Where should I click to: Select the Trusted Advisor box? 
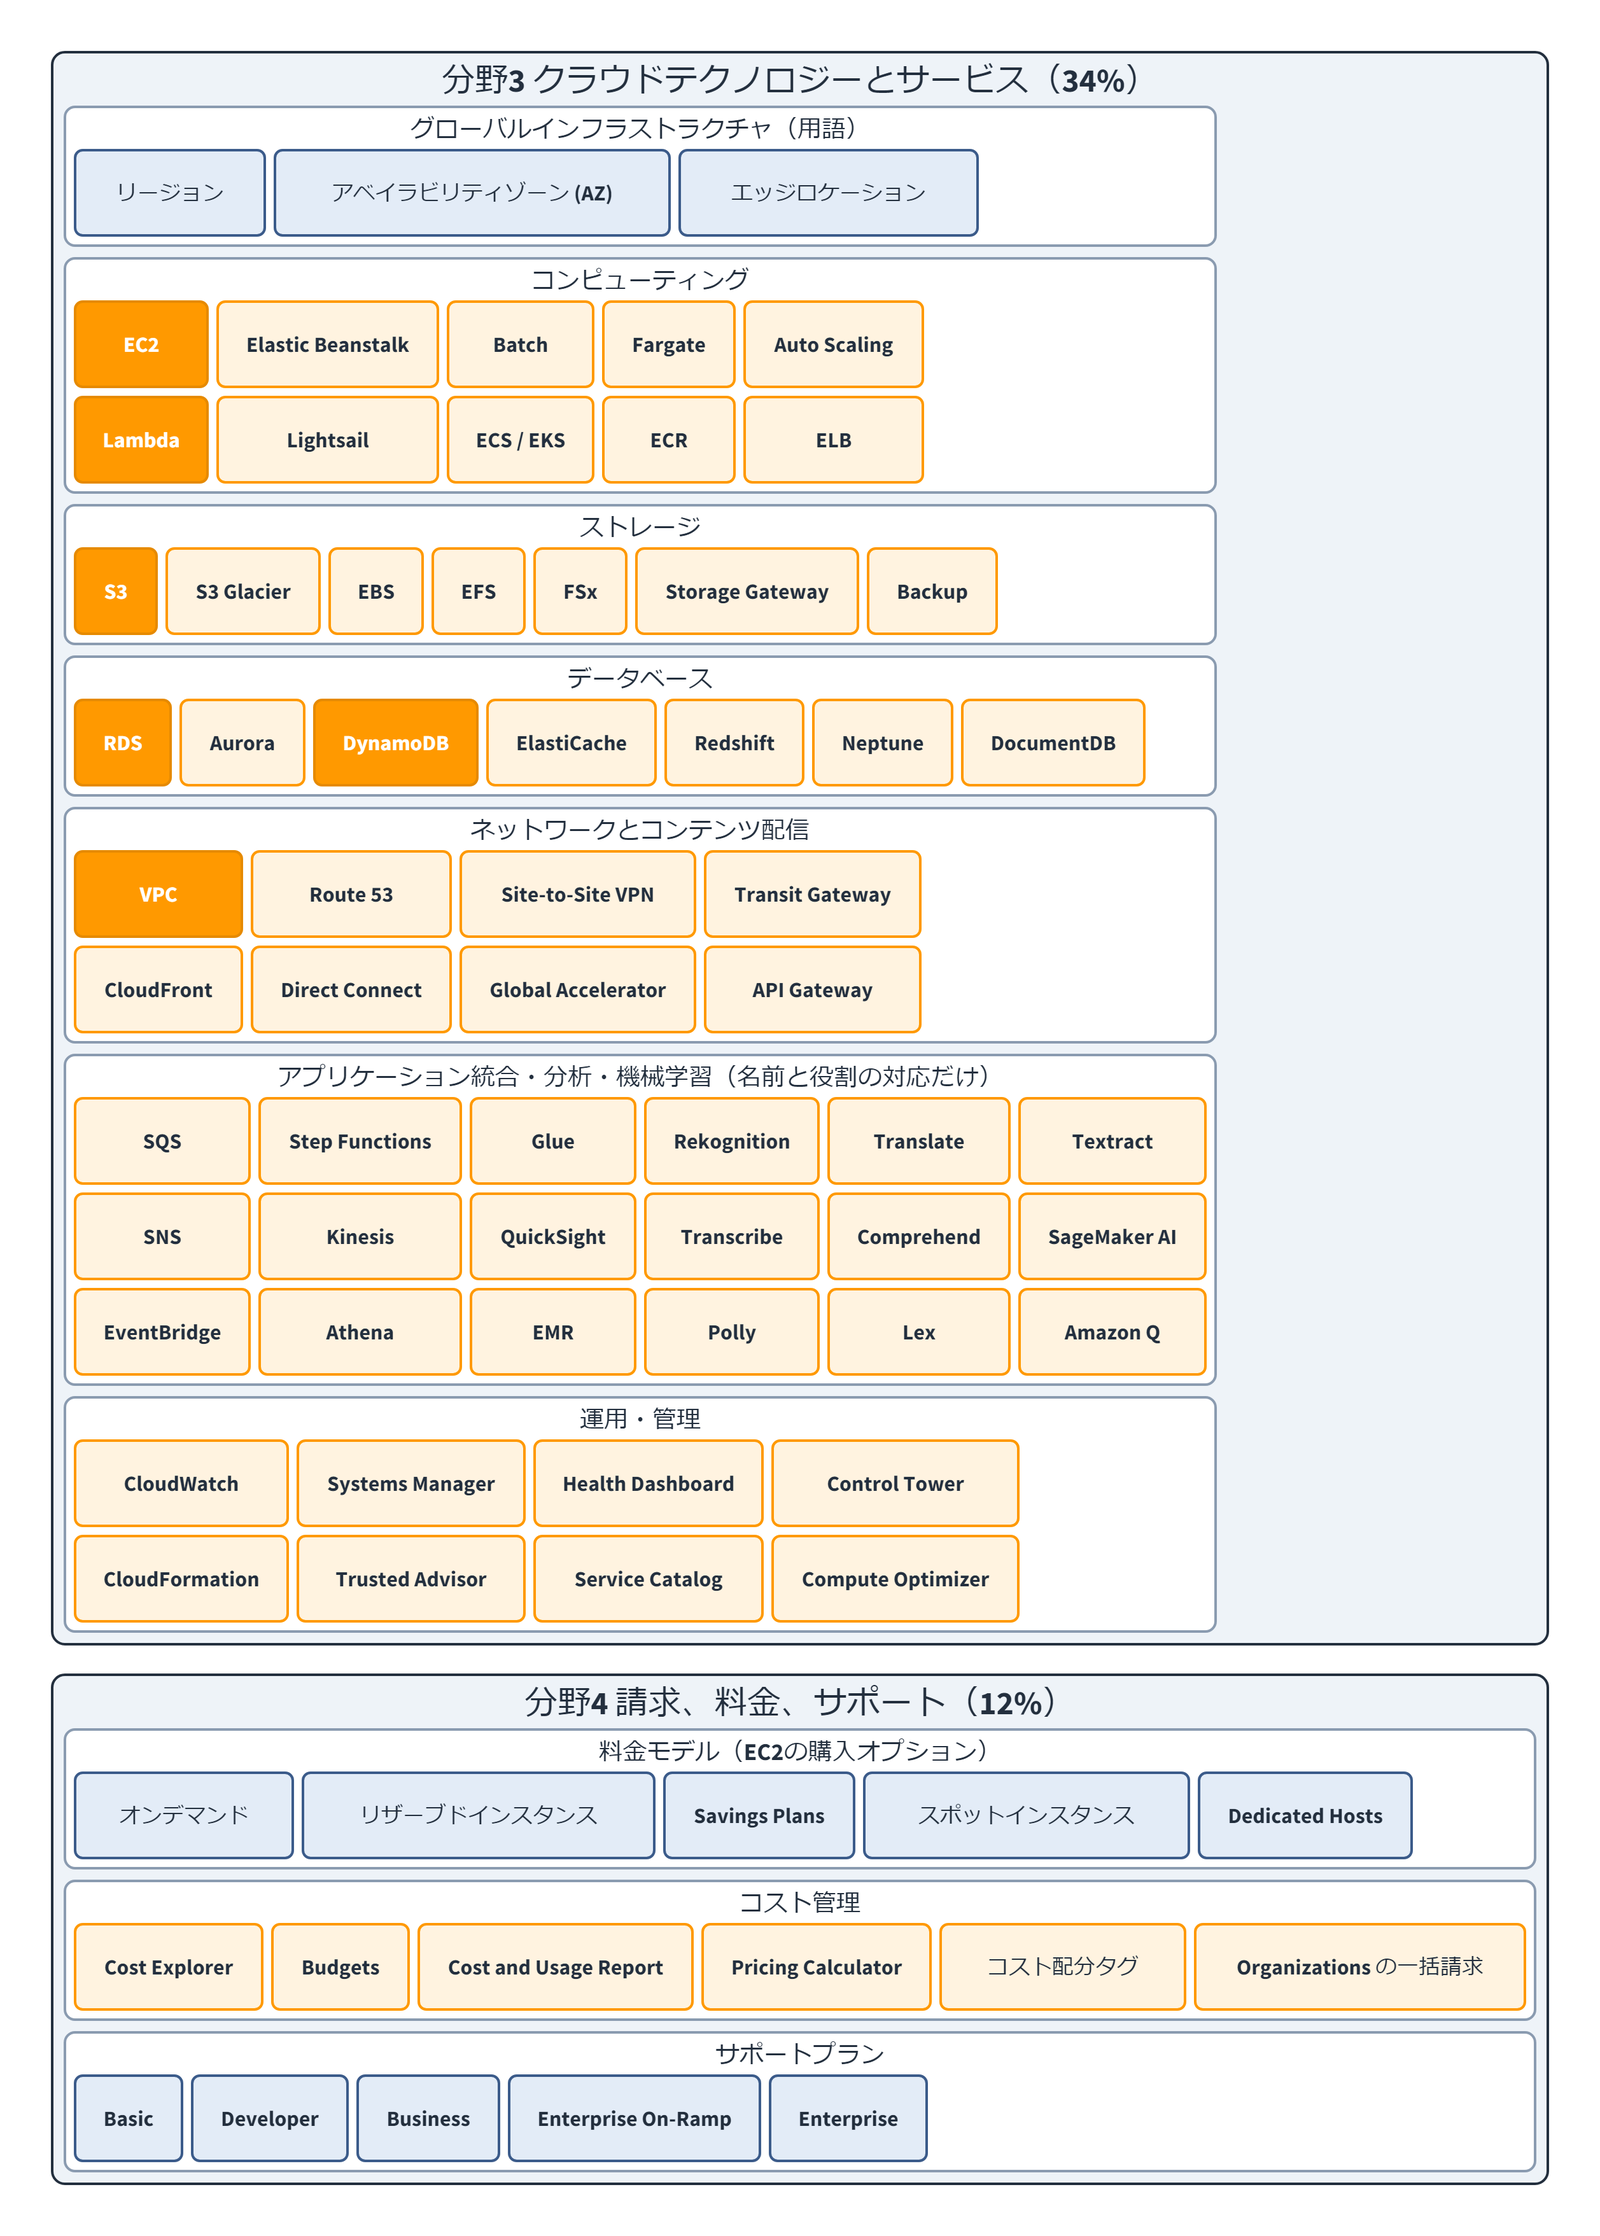point(411,1579)
